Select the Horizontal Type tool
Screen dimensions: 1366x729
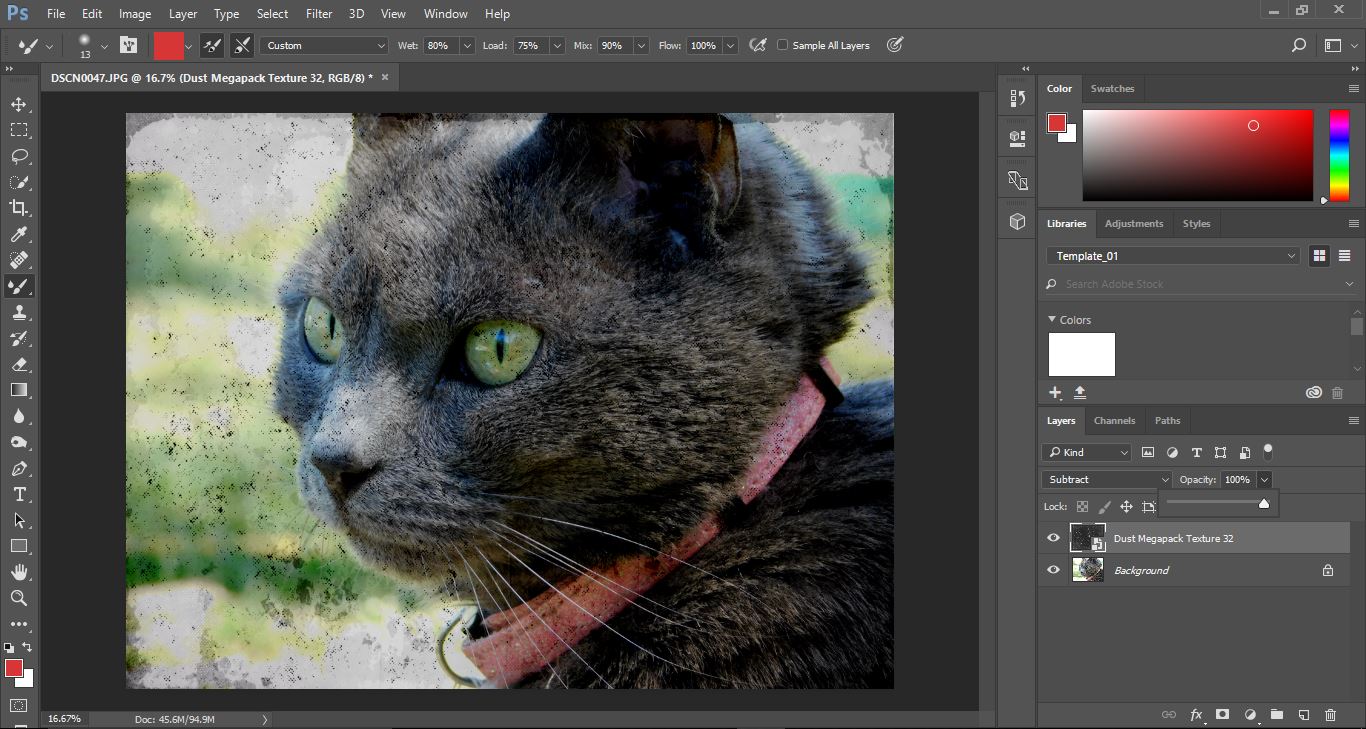coord(19,494)
